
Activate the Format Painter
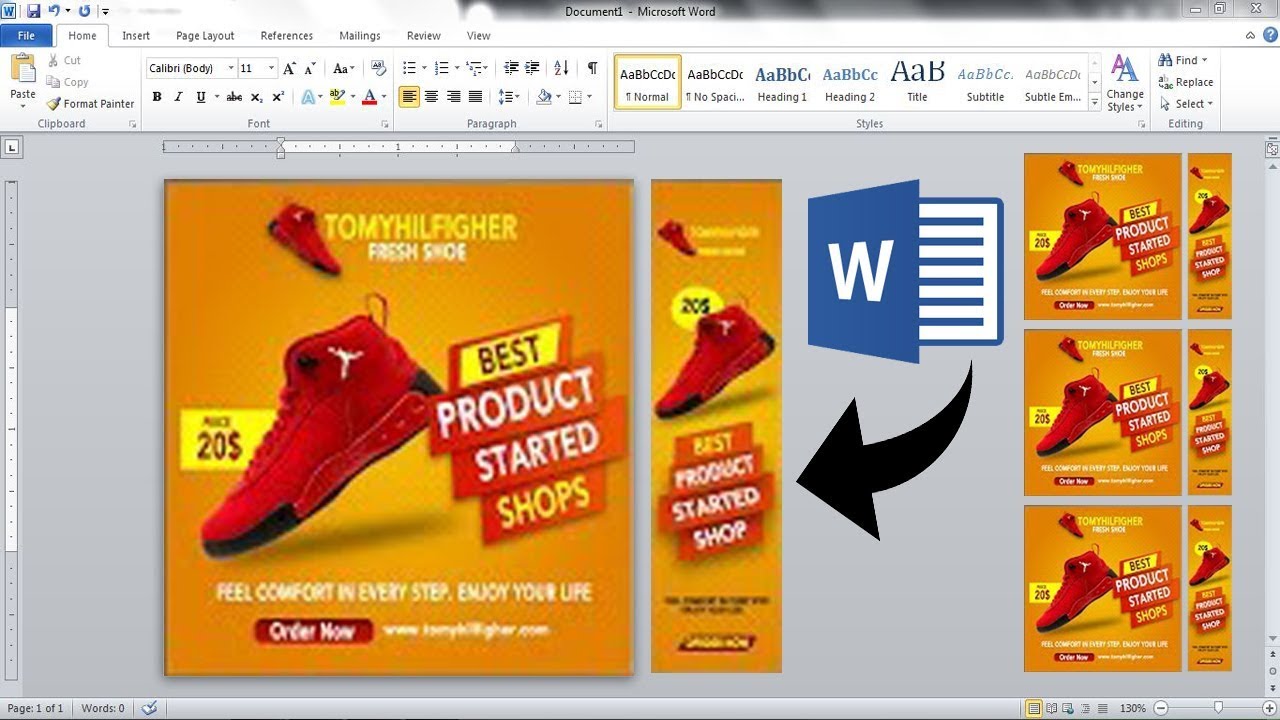click(90, 104)
